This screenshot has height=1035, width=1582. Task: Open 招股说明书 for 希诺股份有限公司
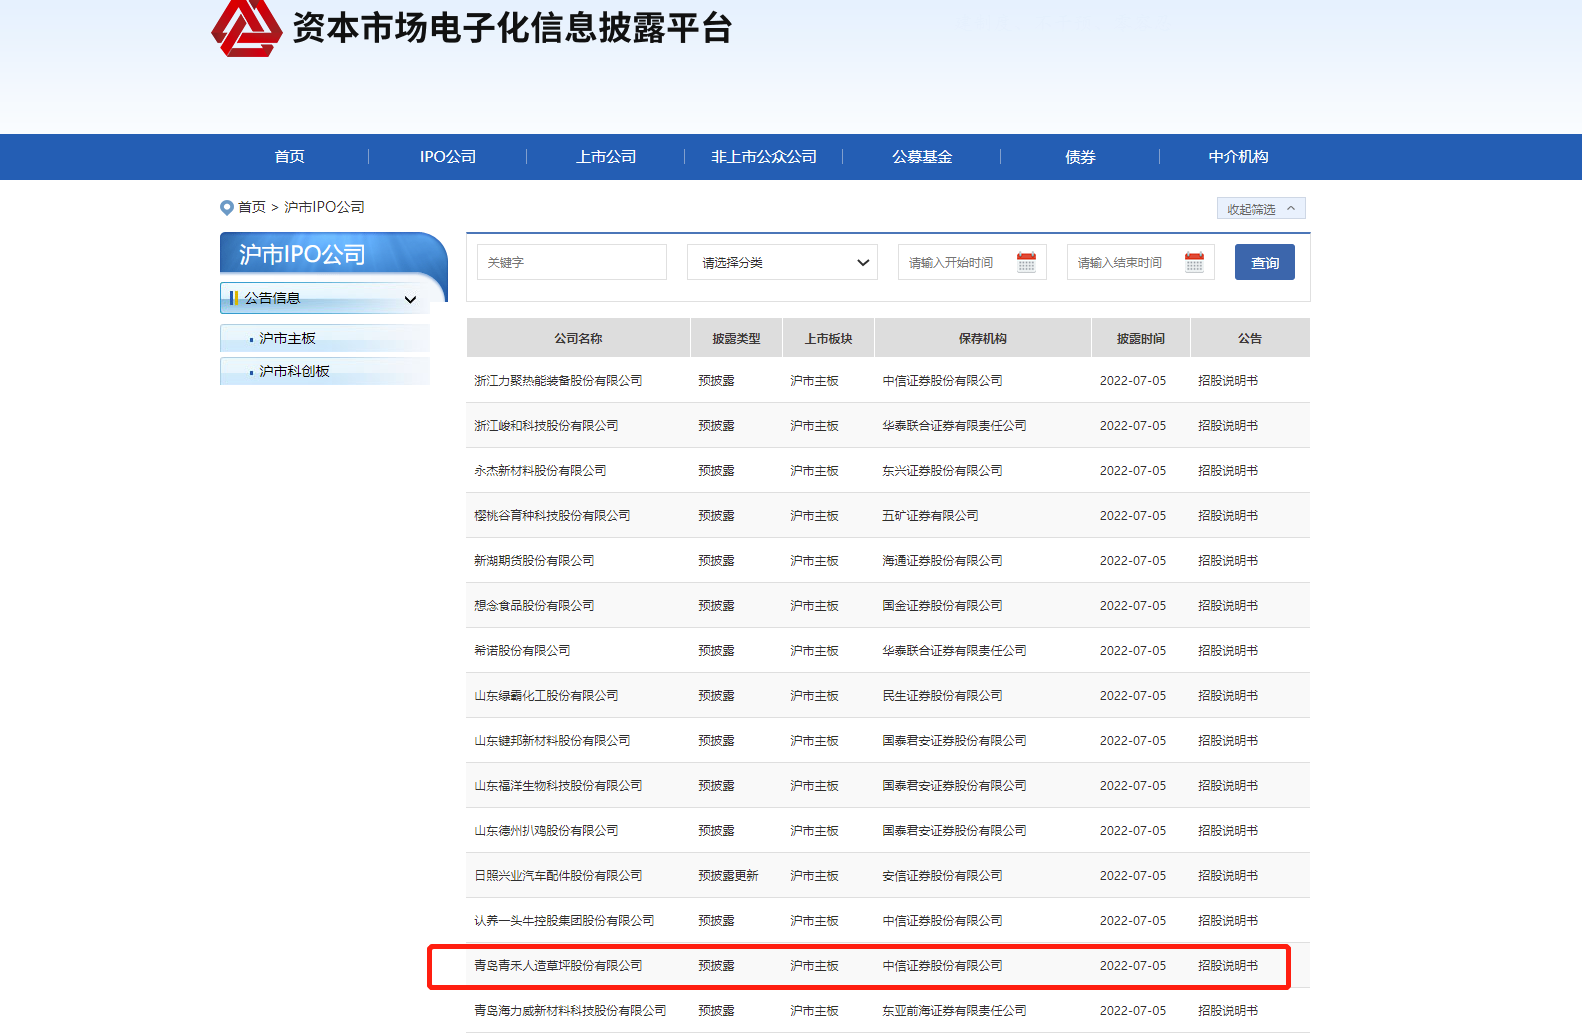[1228, 651]
